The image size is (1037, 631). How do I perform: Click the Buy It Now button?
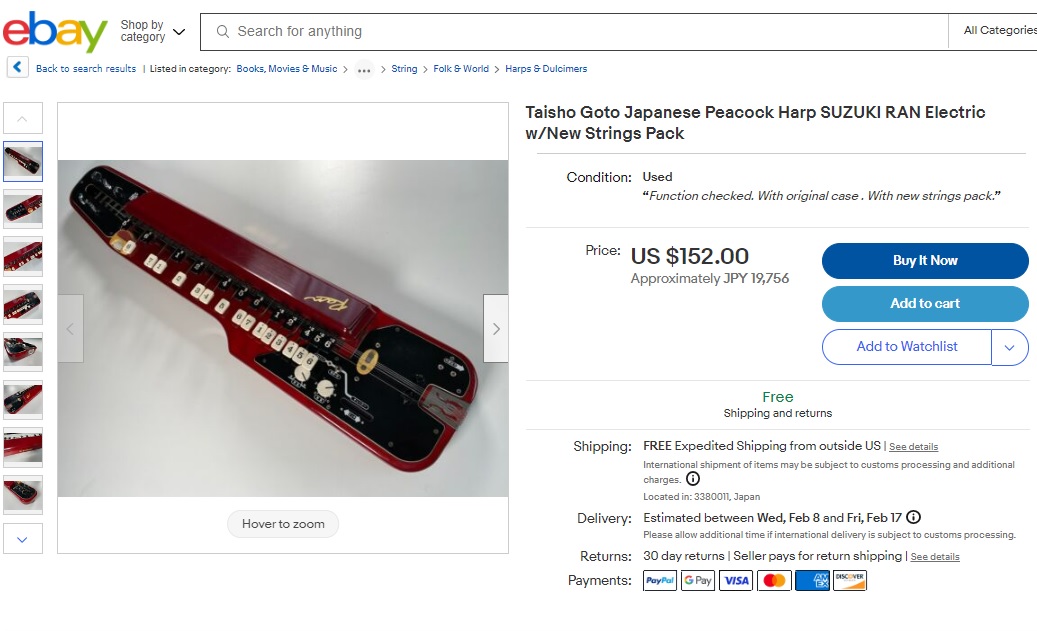coord(925,261)
